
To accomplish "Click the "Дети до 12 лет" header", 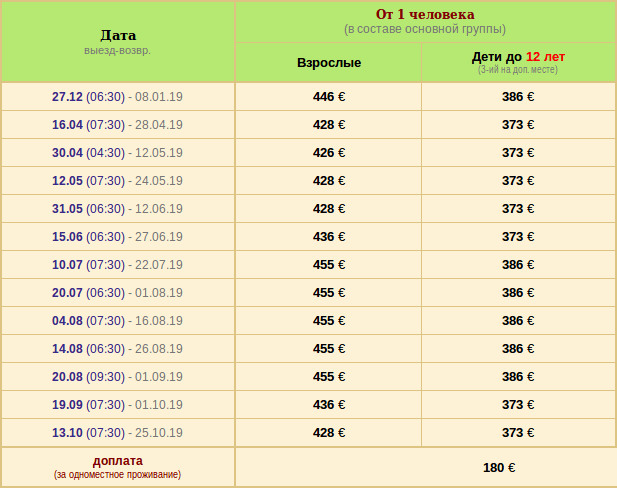I will click(518, 57).
